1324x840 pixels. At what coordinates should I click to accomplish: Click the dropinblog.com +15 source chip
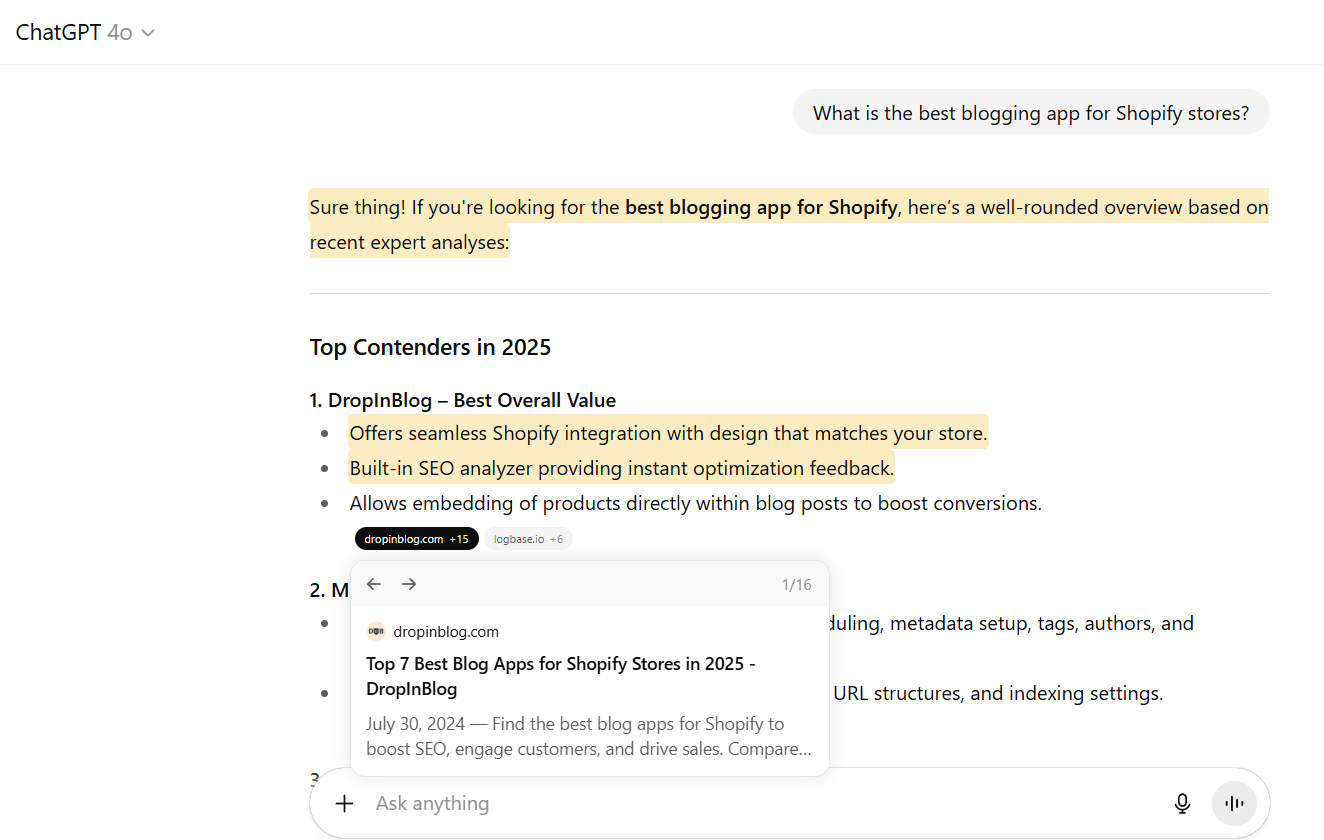tap(416, 539)
